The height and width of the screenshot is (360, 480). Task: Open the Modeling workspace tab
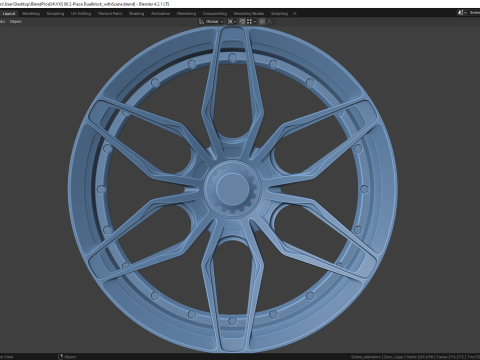(x=31, y=14)
